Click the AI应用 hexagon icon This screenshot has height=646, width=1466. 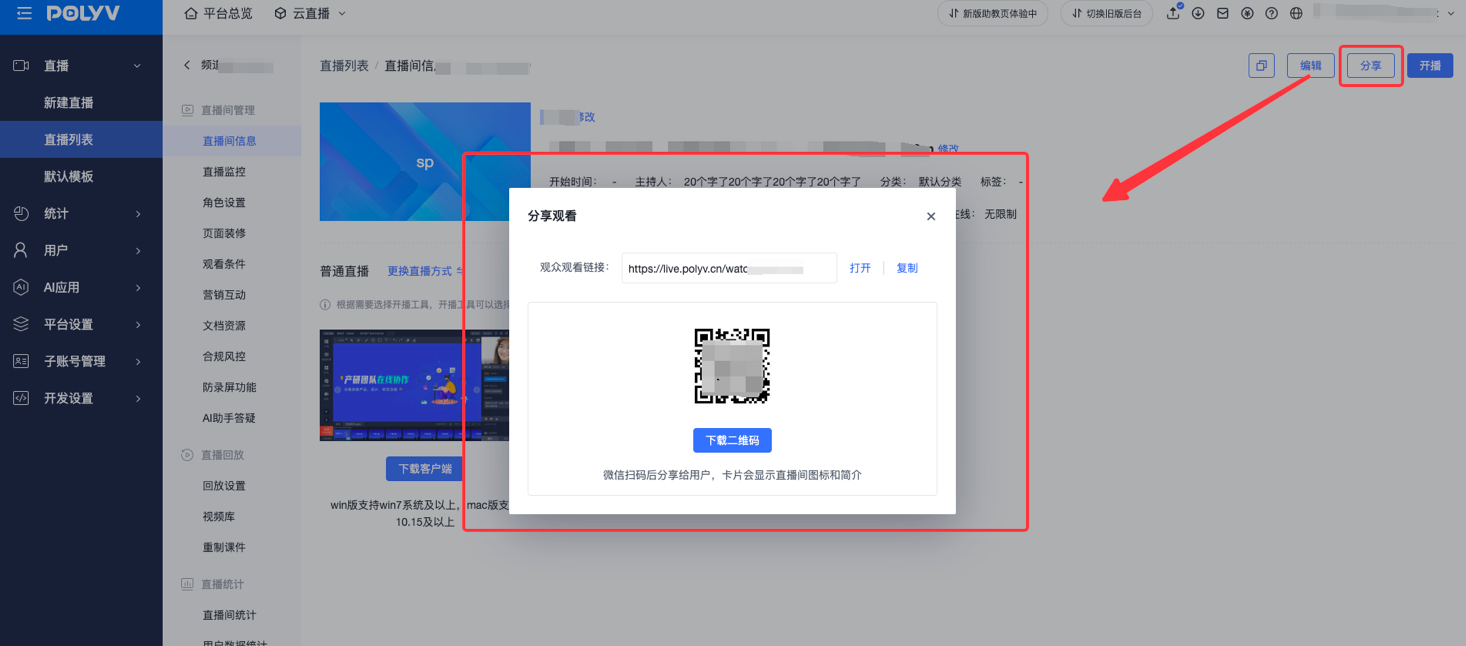pos(21,288)
